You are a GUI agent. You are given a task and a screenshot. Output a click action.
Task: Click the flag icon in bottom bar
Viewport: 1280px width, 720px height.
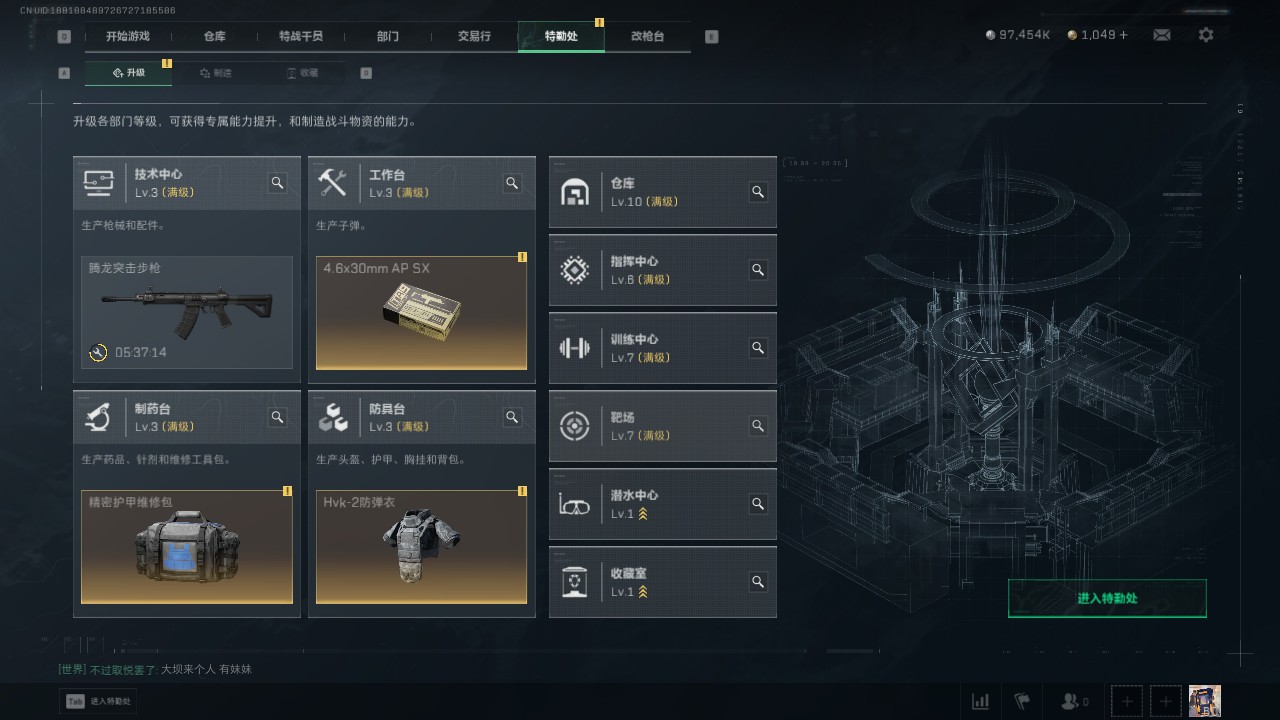click(1022, 701)
